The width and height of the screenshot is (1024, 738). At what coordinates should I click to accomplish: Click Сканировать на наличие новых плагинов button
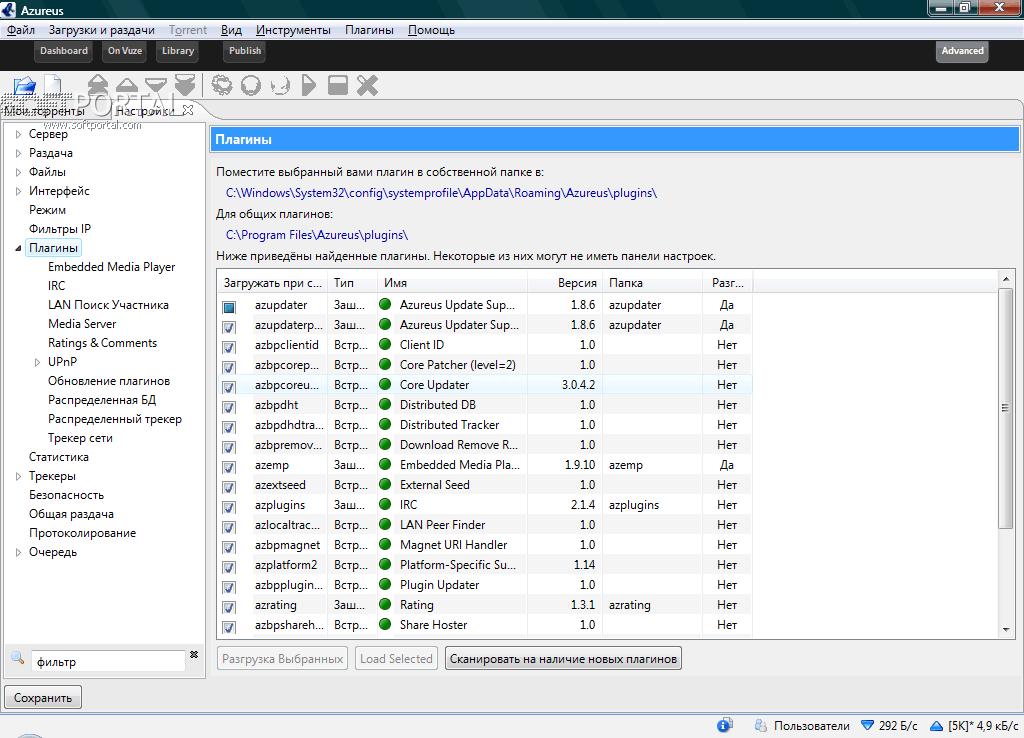point(563,658)
